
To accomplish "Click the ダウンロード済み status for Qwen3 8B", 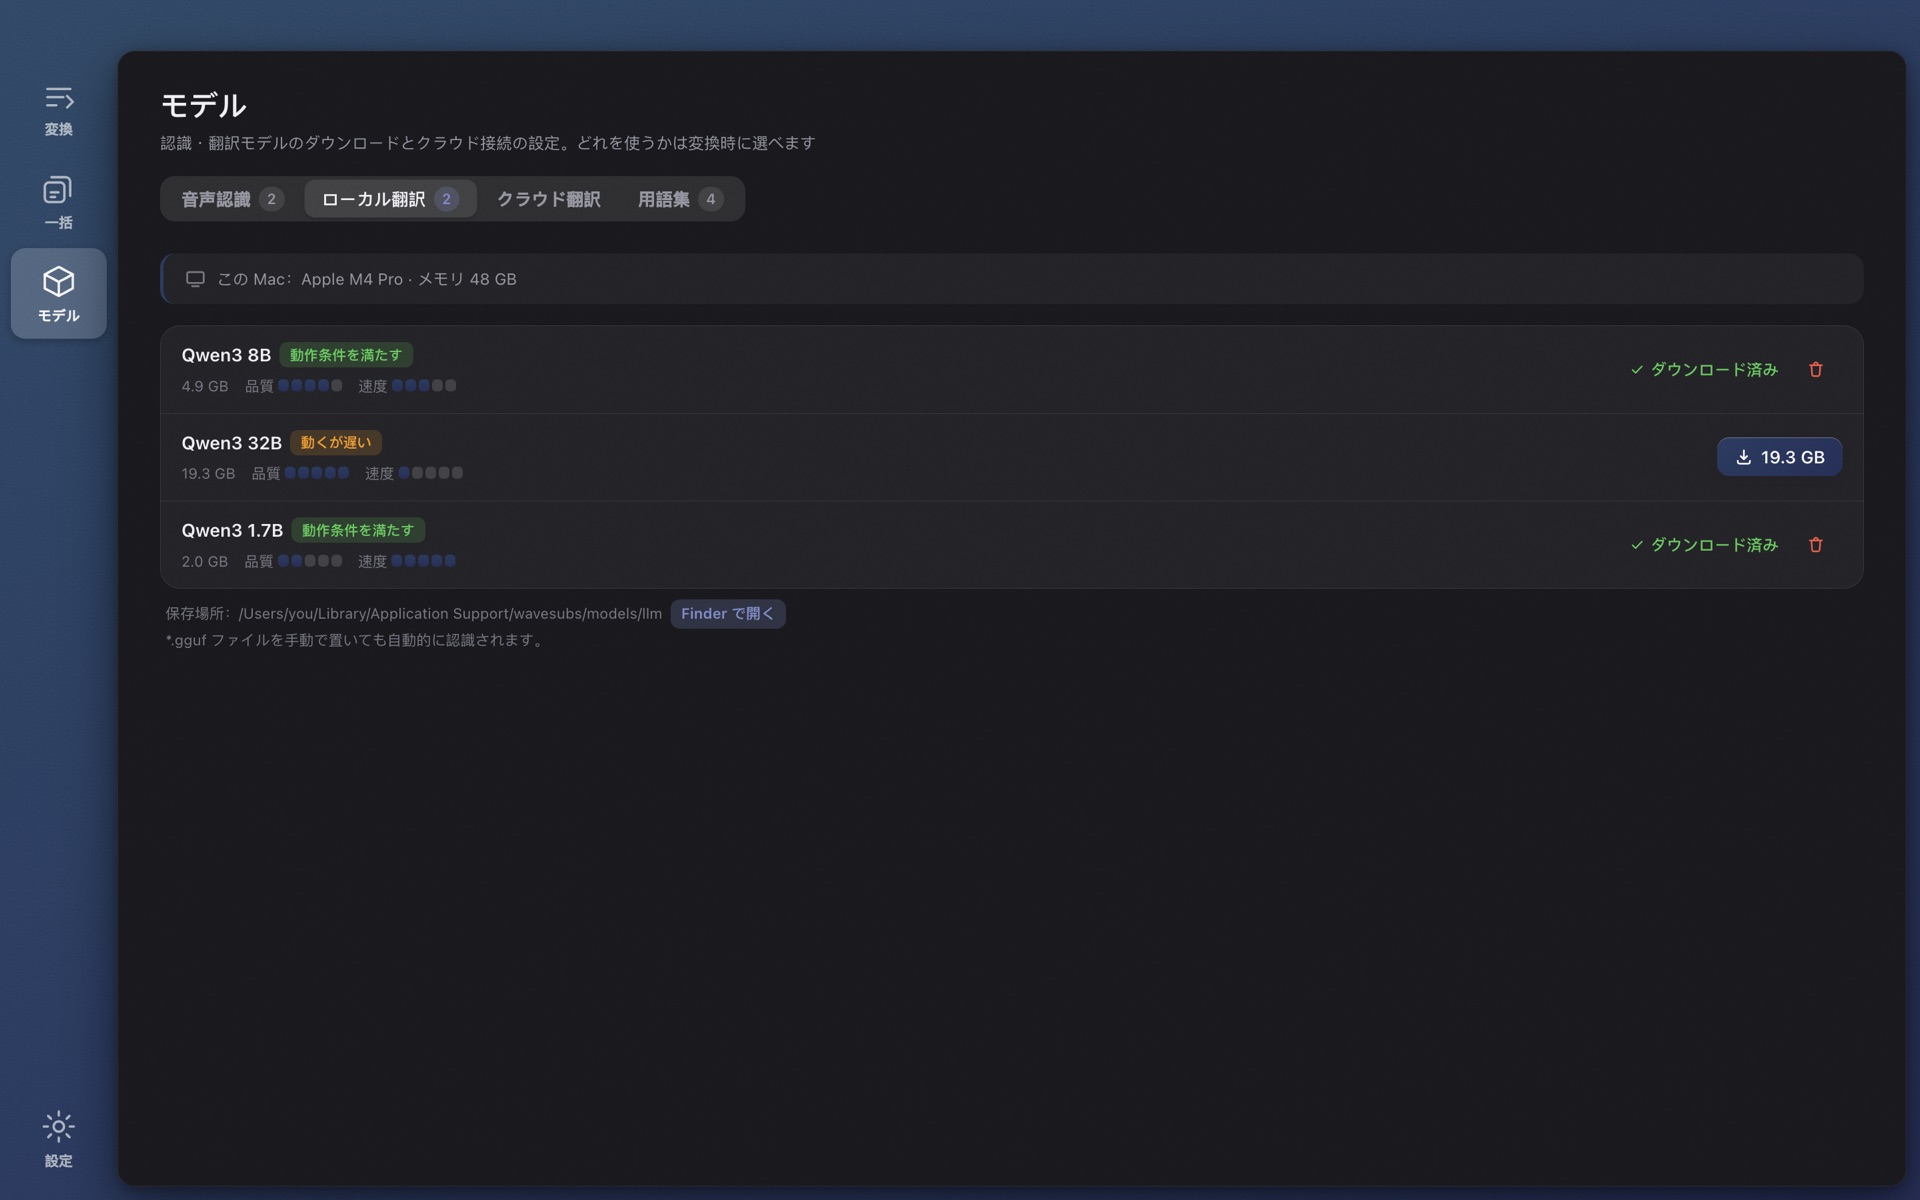I will [1704, 370].
